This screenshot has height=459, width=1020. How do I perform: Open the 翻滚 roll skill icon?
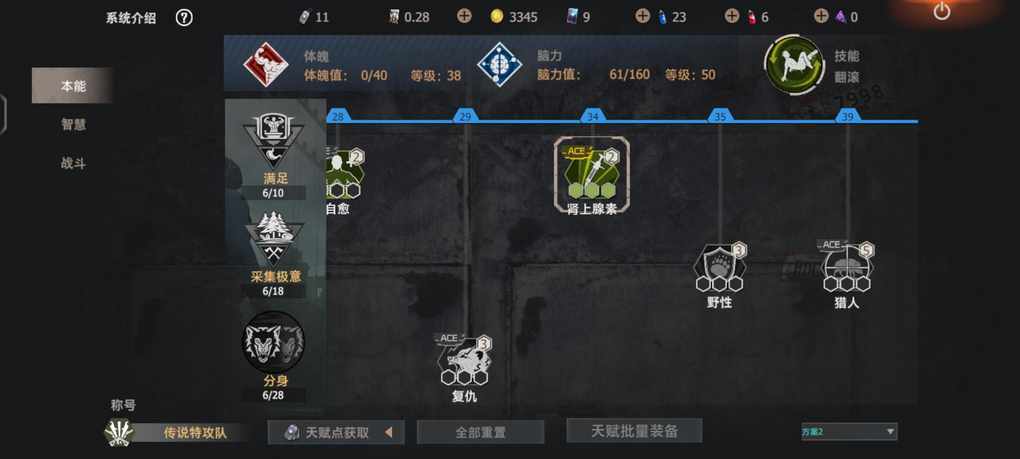click(x=794, y=65)
